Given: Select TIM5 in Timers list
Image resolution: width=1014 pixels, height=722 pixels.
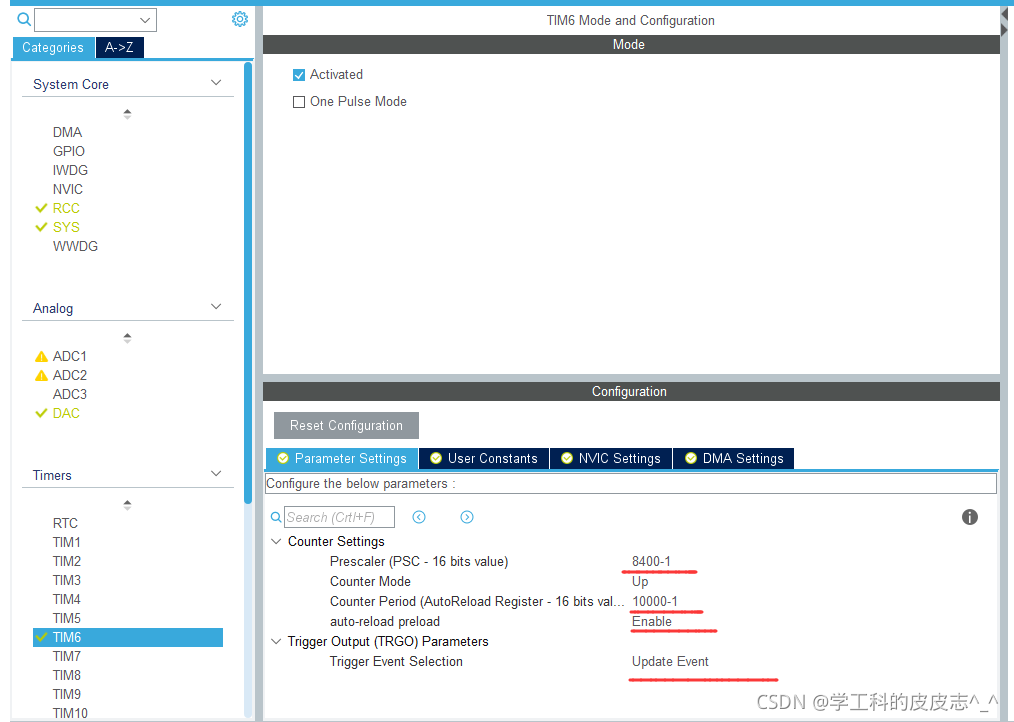Looking at the screenshot, I should [67, 618].
